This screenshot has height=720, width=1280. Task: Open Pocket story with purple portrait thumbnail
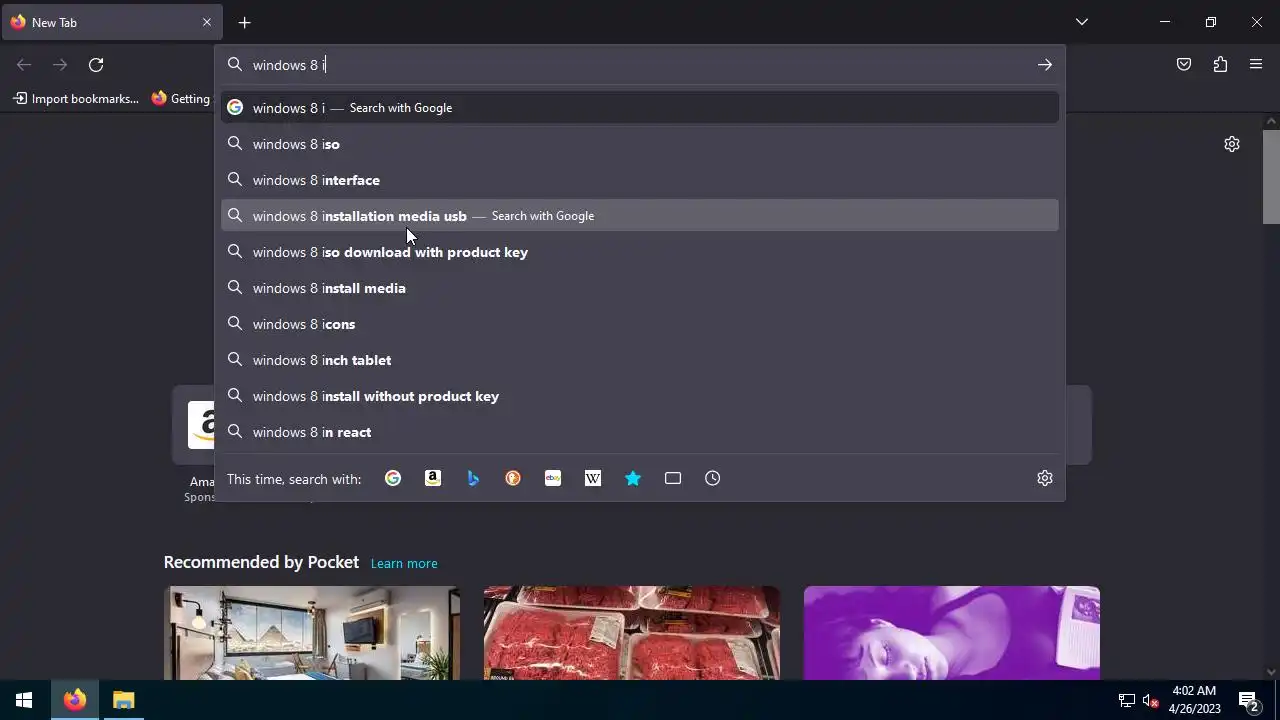pos(952,633)
